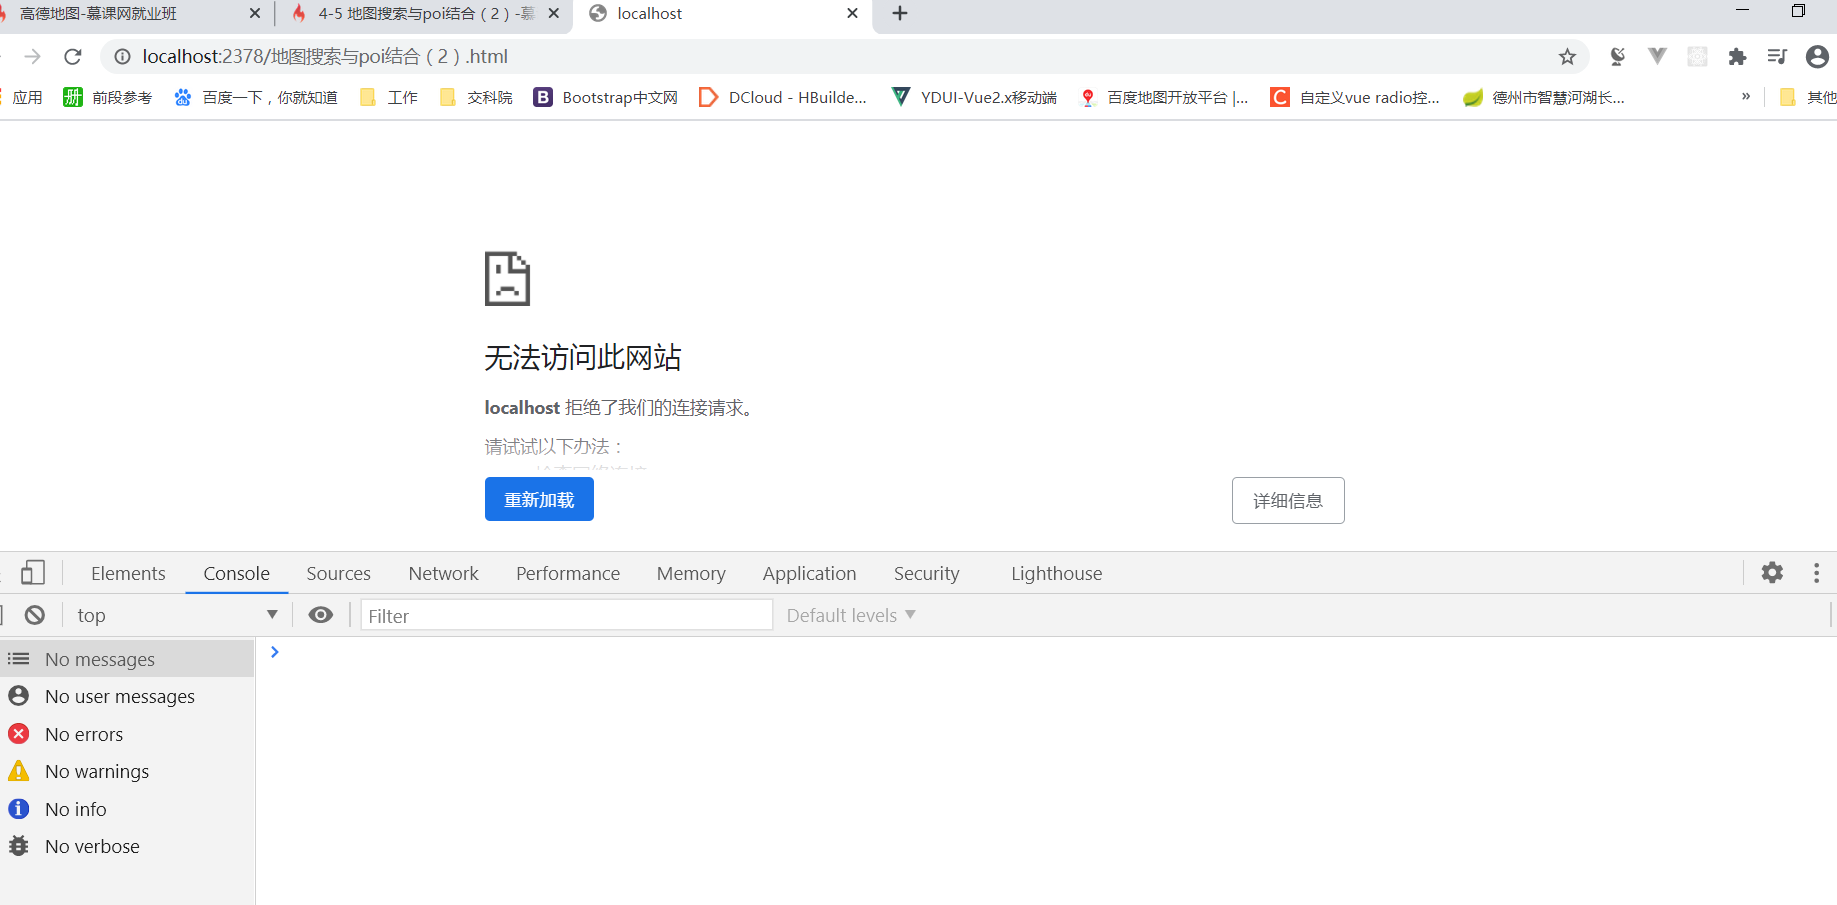1837x905 pixels.
Task: Open the browser profile avatar icon
Action: pos(1817,57)
